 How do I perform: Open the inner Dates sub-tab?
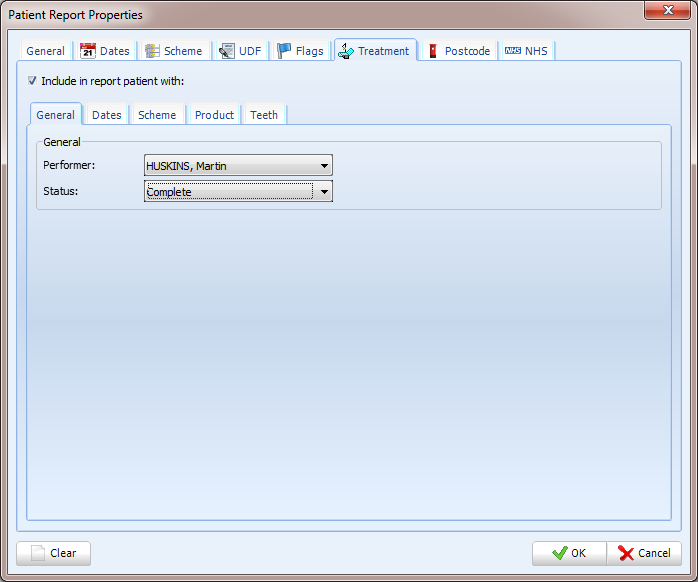point(106,115)
